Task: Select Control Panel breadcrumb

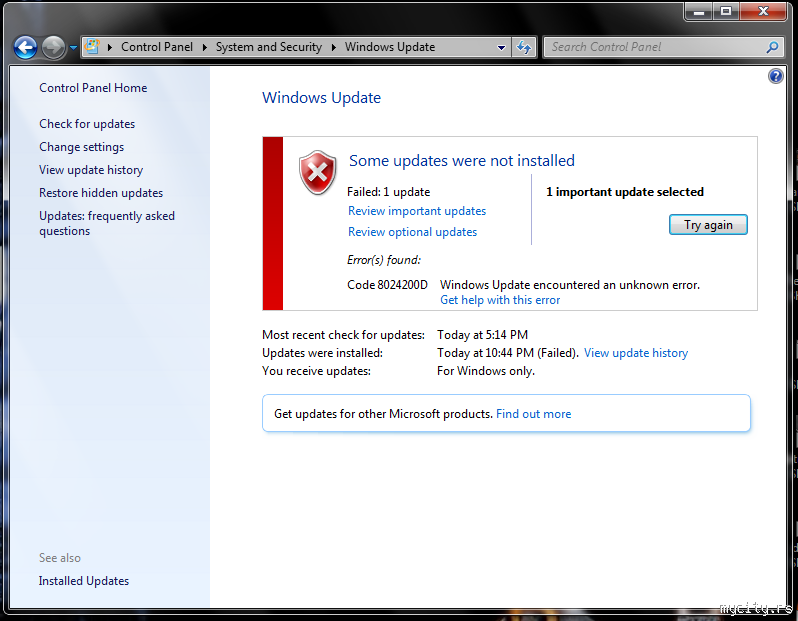Action: point(157,47)
